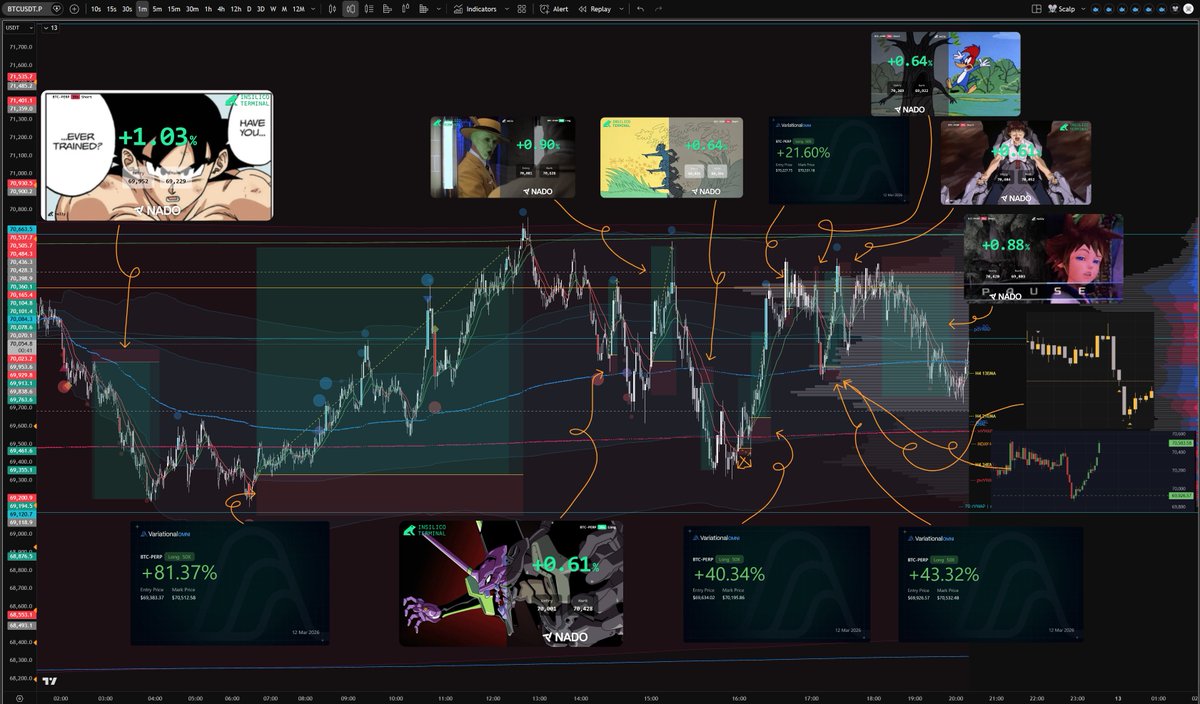Collapse the indicator legend showing 13
1200x704 pixels.
(x=50, y=28)
